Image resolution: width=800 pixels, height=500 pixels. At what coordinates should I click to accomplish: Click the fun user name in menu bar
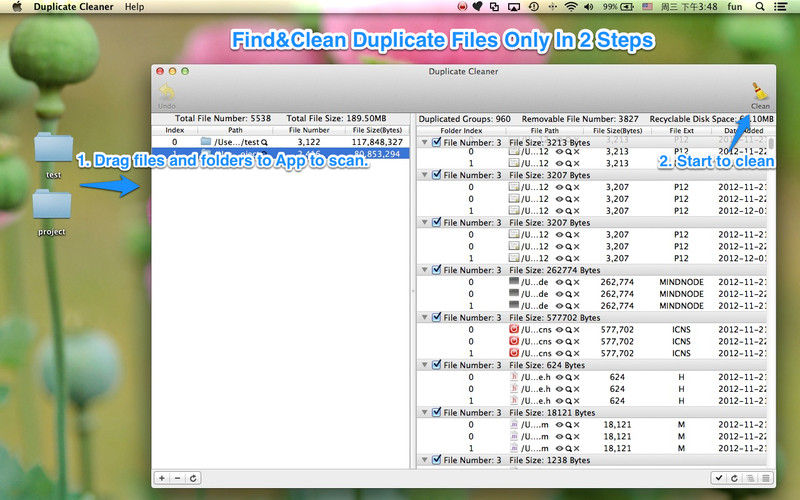[x=735, y=7]
